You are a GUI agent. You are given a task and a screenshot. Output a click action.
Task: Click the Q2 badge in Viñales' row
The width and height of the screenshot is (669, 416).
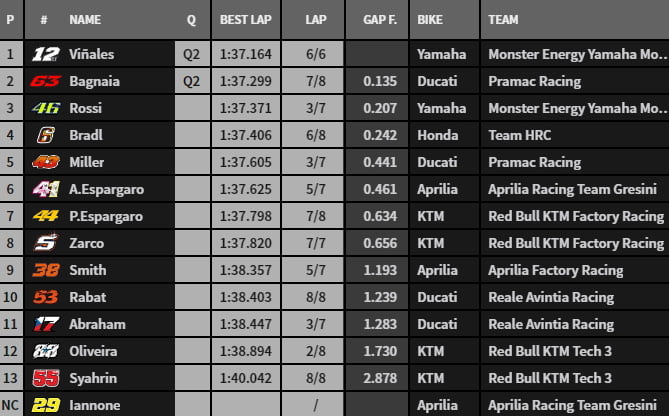191,54
